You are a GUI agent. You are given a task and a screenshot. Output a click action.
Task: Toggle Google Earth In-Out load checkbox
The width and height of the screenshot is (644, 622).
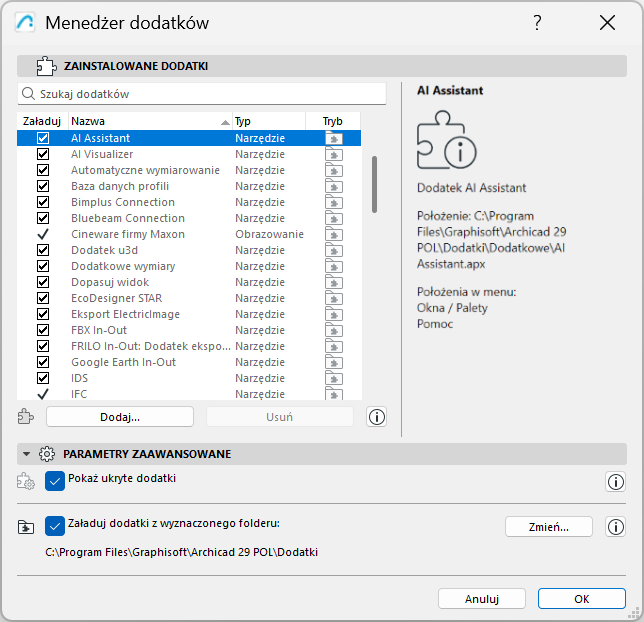[x=43, y=362]
